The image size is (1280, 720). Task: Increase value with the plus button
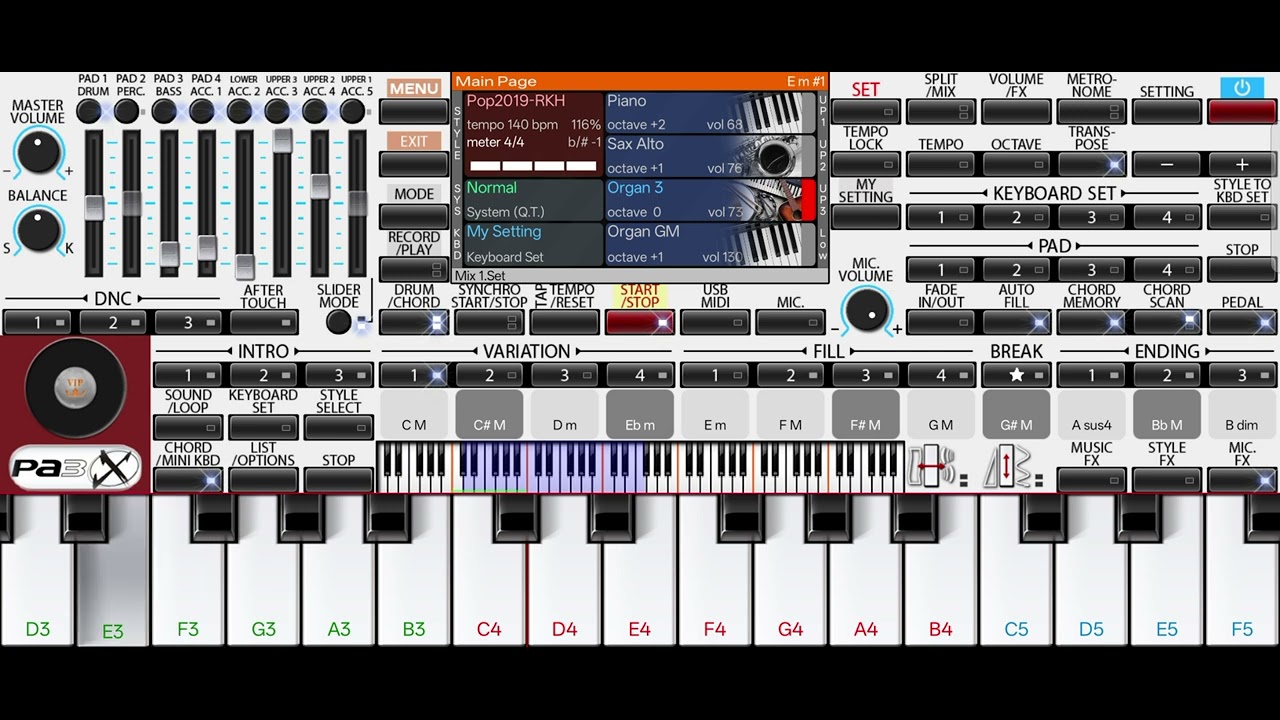pos(1242,164)
